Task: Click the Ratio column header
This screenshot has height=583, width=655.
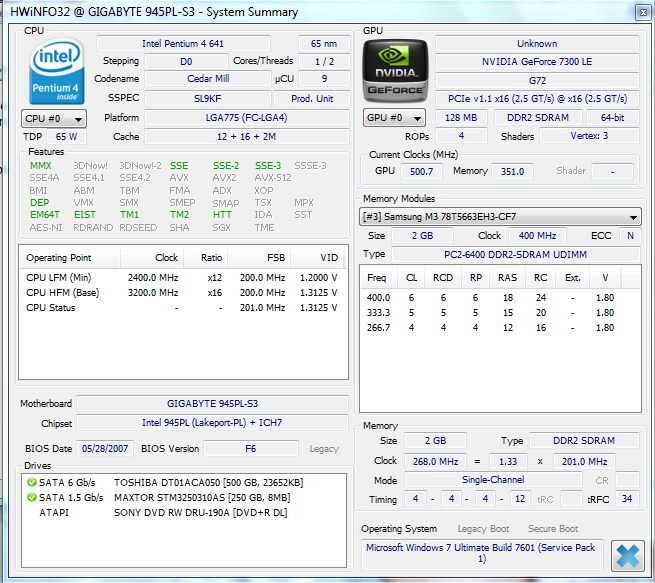Action: point(206,258)
